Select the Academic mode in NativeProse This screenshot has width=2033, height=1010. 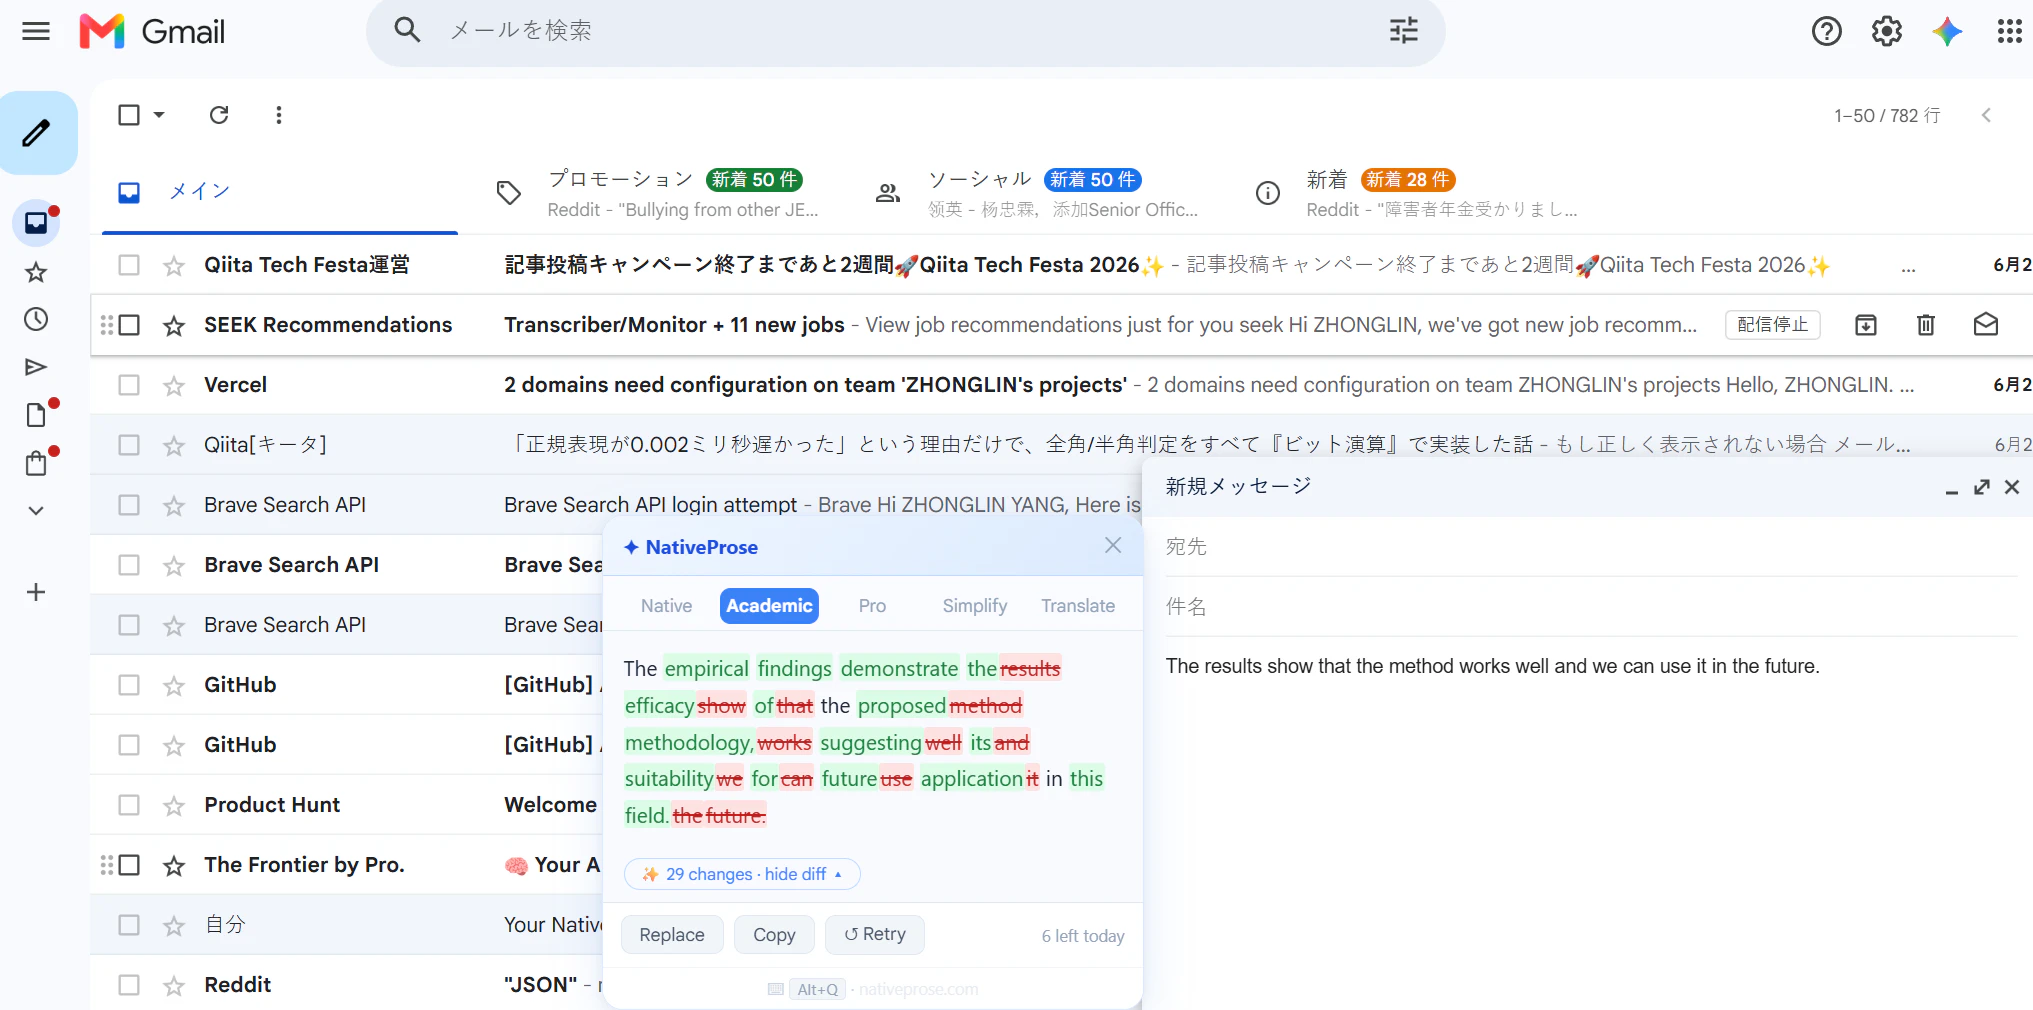coord(769,606)
